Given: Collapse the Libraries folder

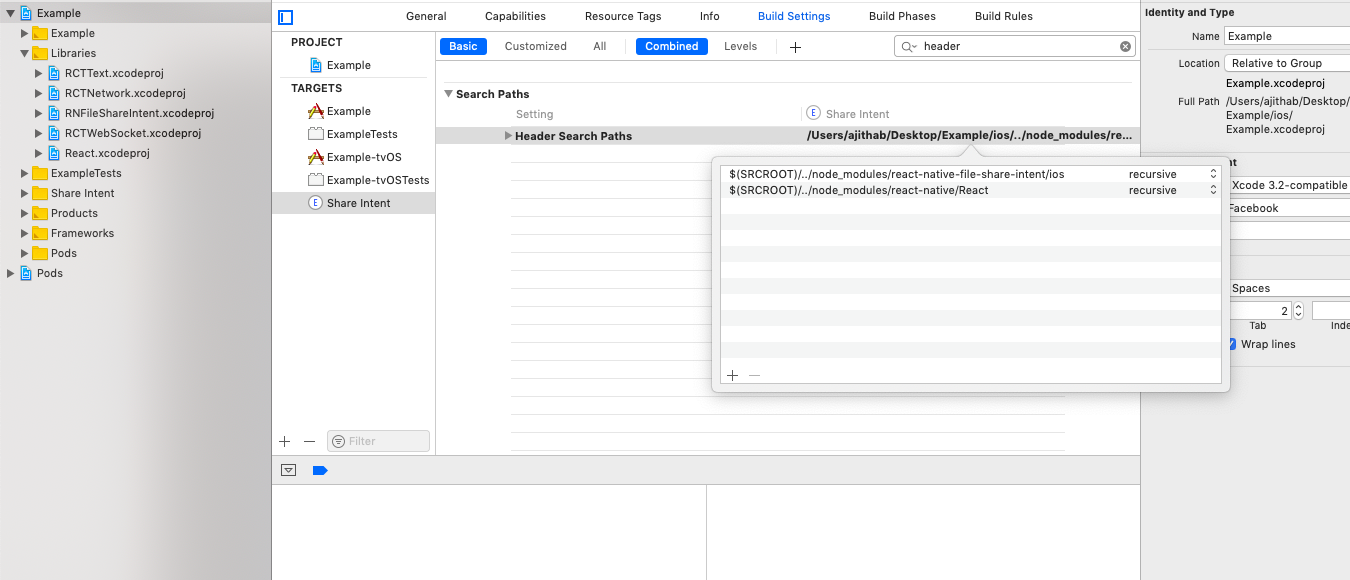Looking at the screenshot, I should pyautogui.click(x=25, y=53).
